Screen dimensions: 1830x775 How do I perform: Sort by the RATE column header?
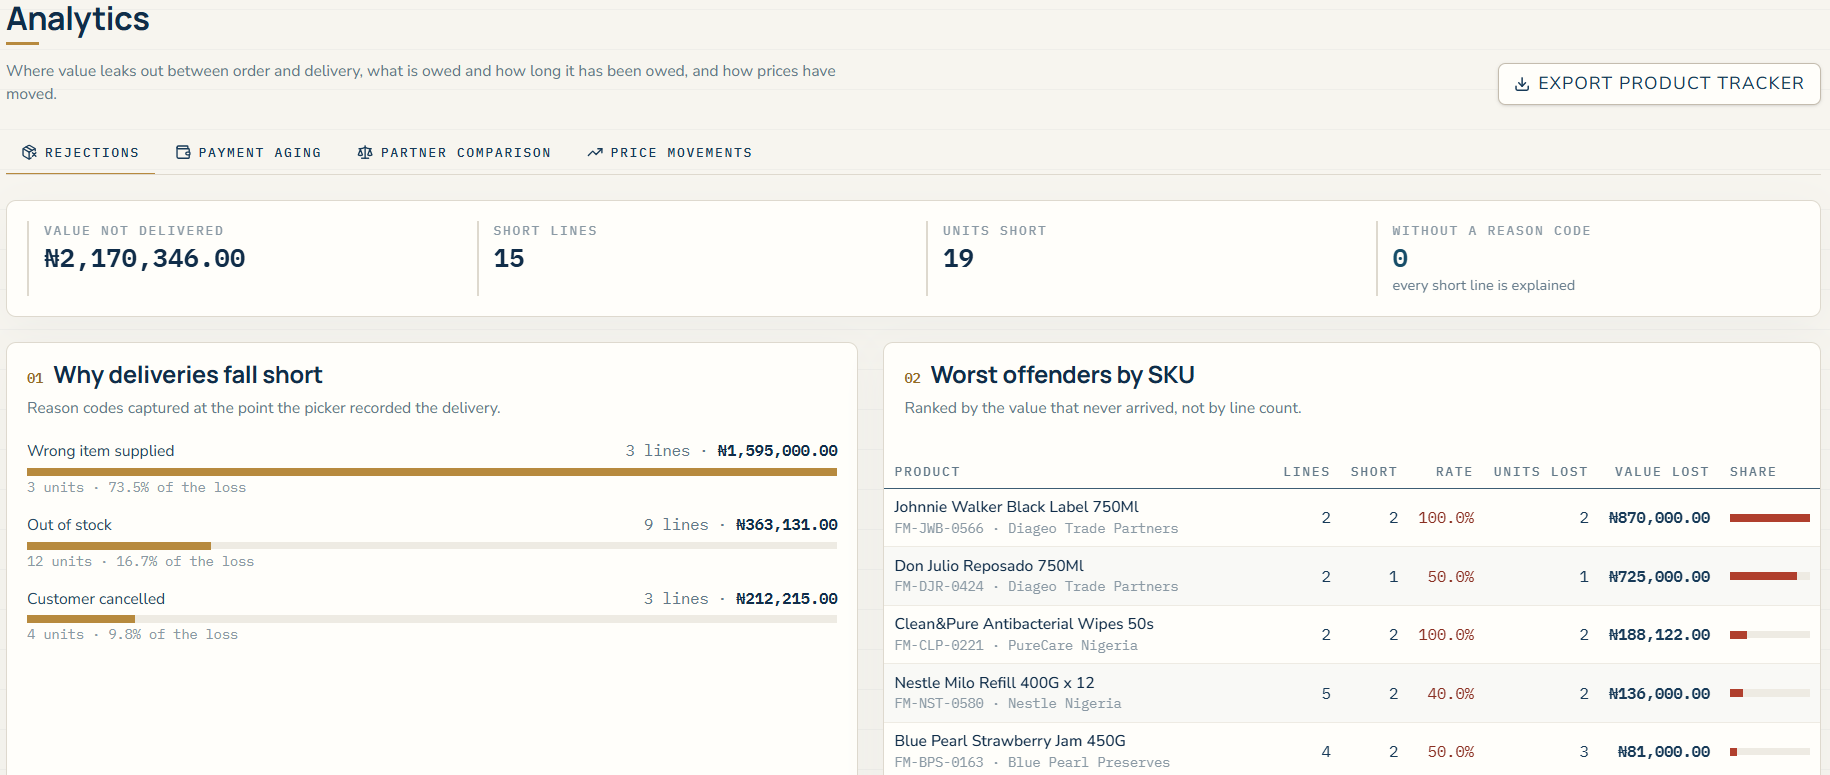[1454, 472]
